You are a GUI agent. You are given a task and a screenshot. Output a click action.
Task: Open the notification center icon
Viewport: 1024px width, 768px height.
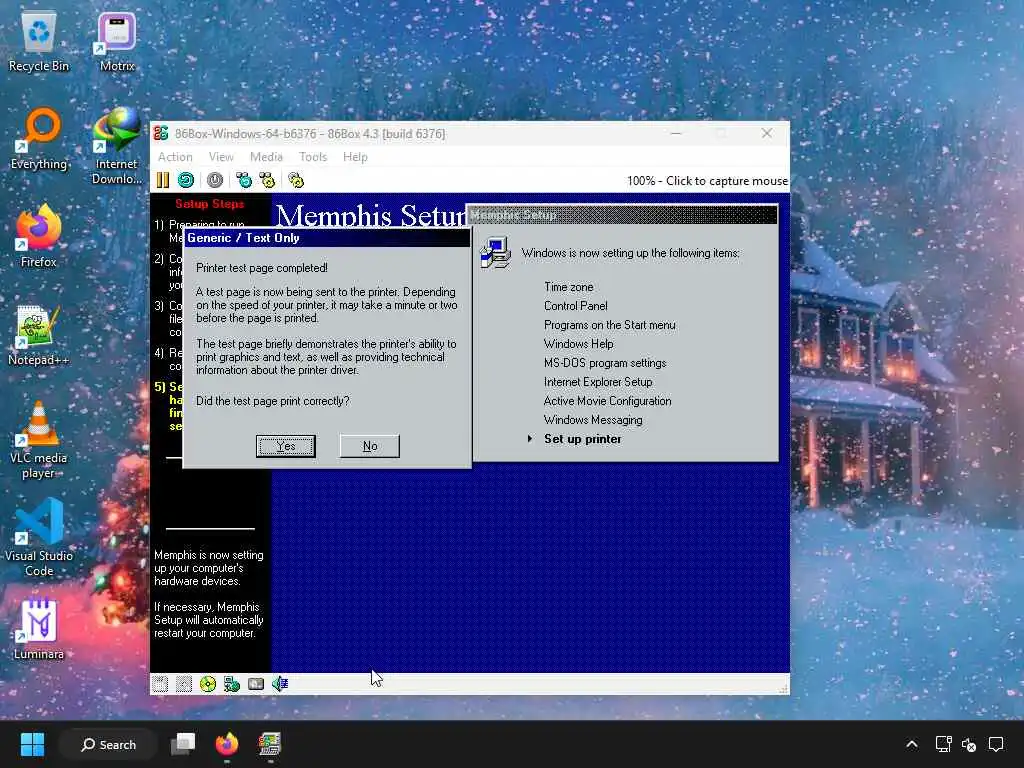click(x=996, y=744)
